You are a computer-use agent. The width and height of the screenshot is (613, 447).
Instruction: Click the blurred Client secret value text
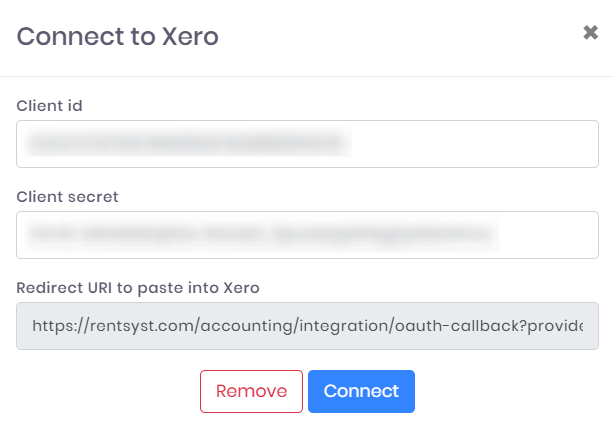(x=260, y=236)
